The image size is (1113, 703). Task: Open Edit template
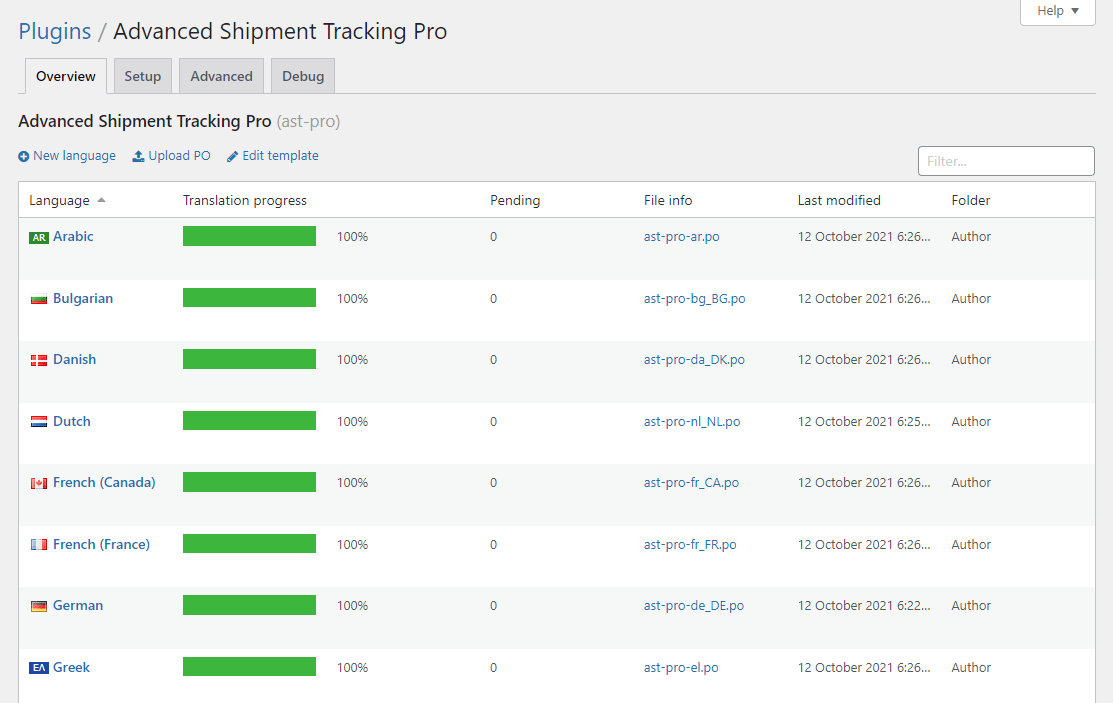[273, 156]
